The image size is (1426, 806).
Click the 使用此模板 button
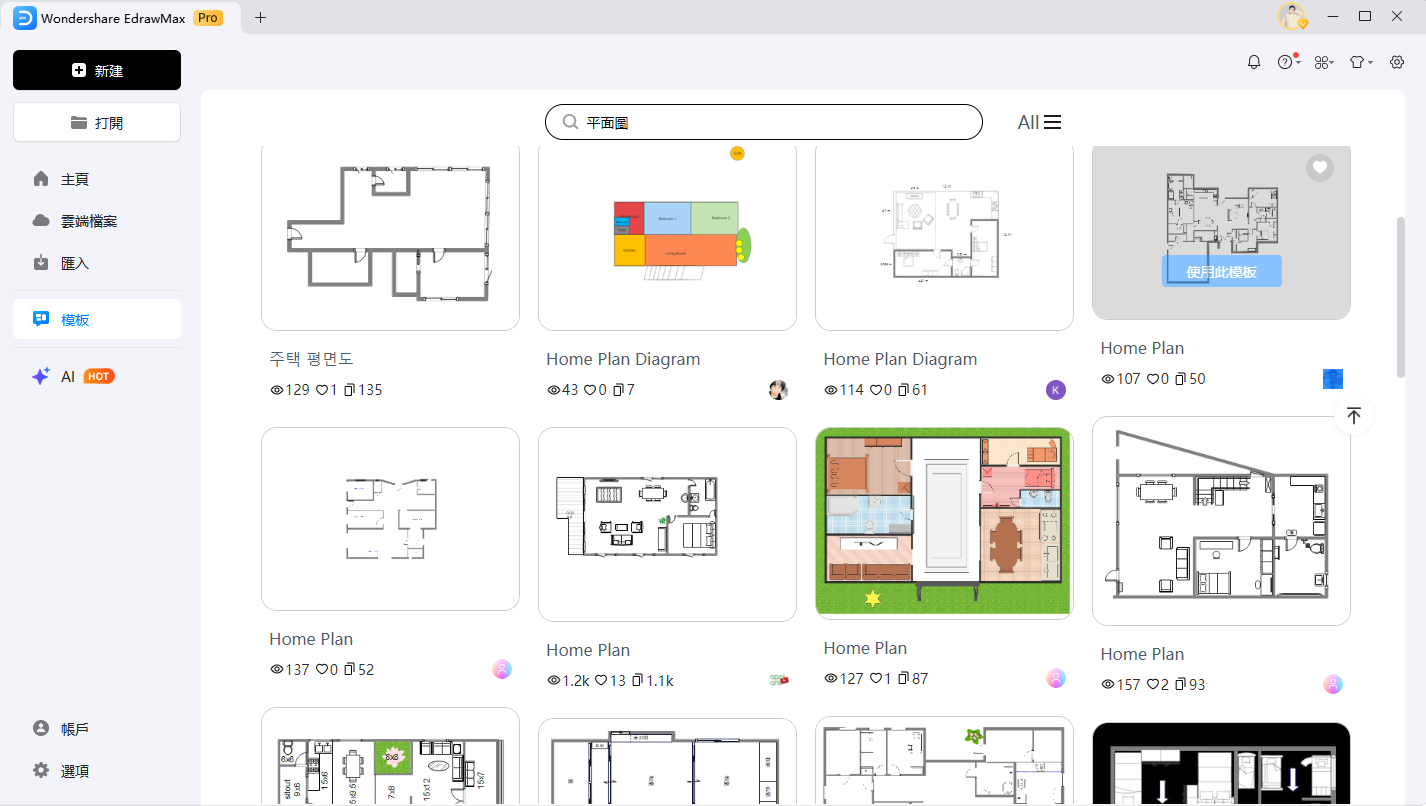pos(1221,271)
